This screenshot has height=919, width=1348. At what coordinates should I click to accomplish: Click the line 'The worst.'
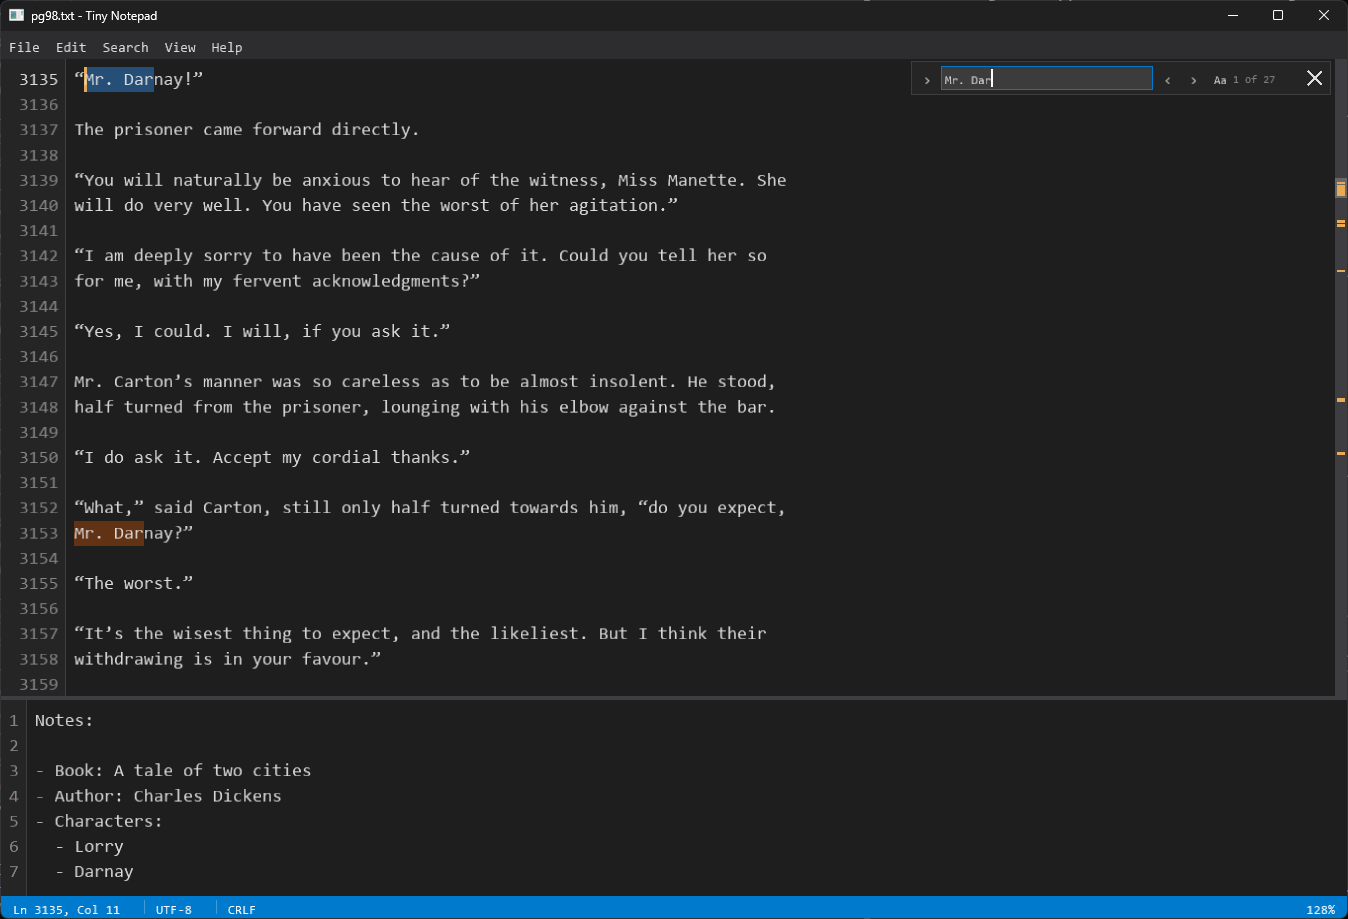[133, 583]
